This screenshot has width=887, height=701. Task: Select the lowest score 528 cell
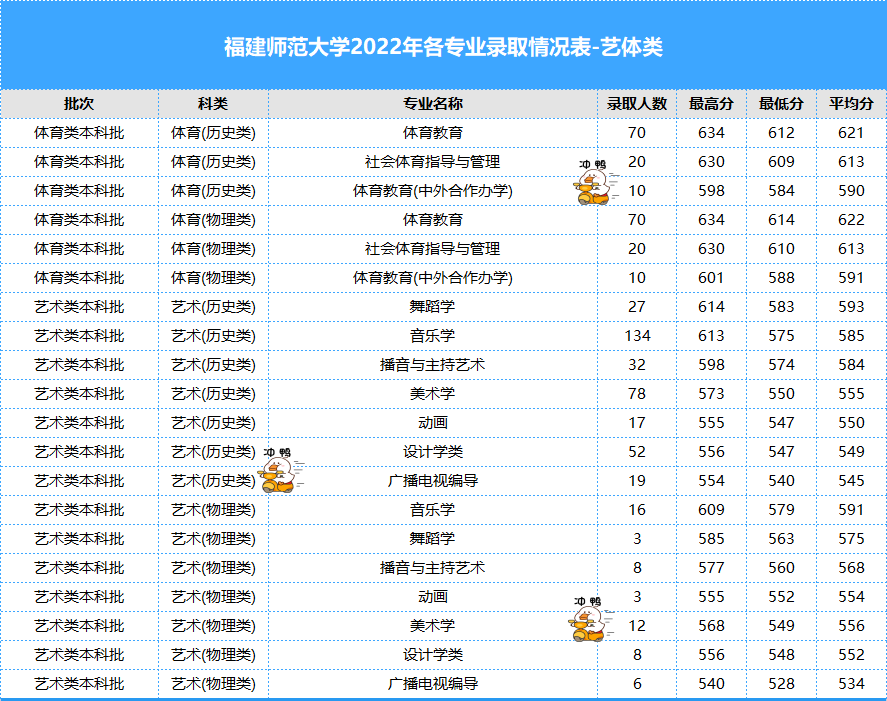[781, 684]
